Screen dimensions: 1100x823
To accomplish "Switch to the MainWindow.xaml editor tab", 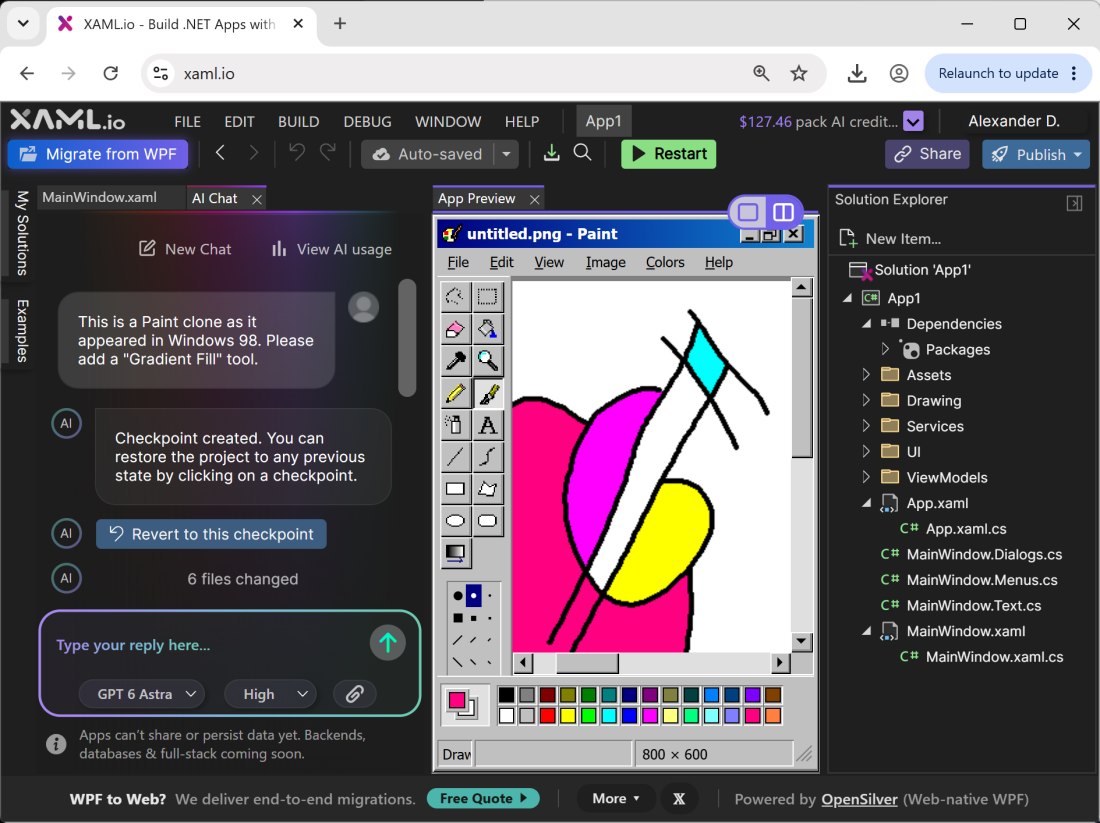I will (100, 198).
